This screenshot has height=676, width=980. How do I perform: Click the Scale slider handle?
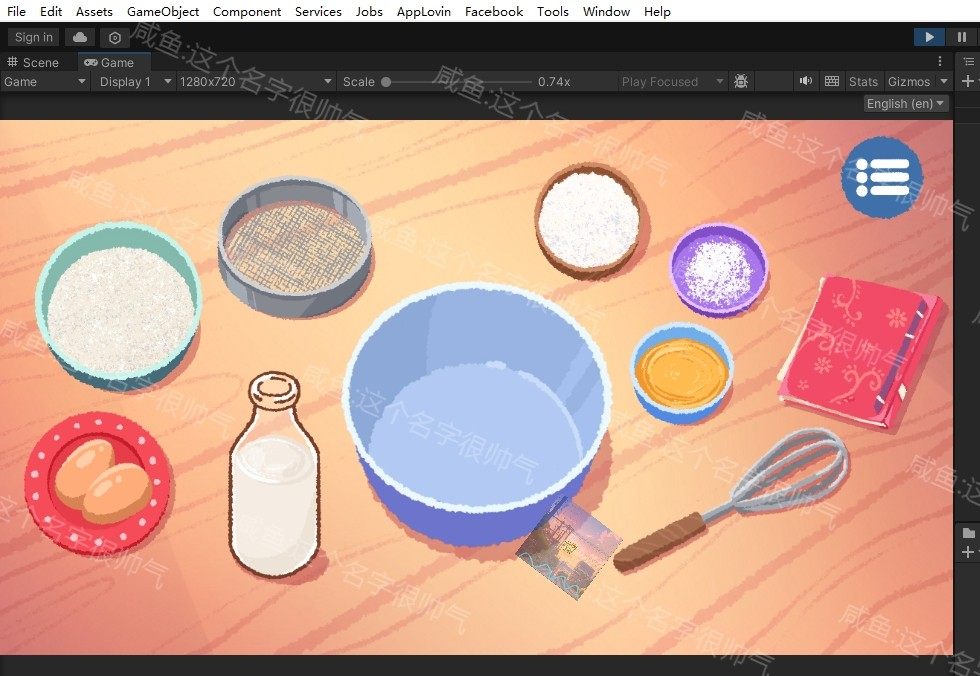click(386, 81)
